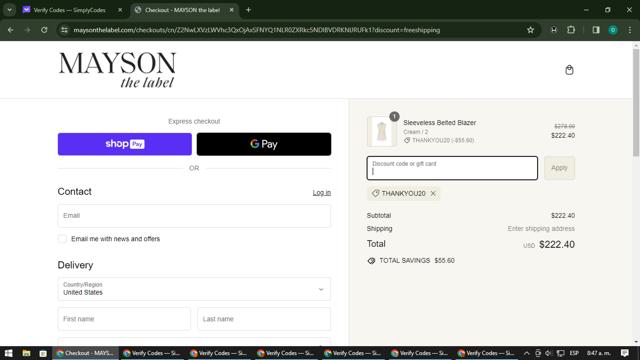Expand the Country/Region dropdown
This screenshot has width=640, height=360.
[x=194, y=289]
